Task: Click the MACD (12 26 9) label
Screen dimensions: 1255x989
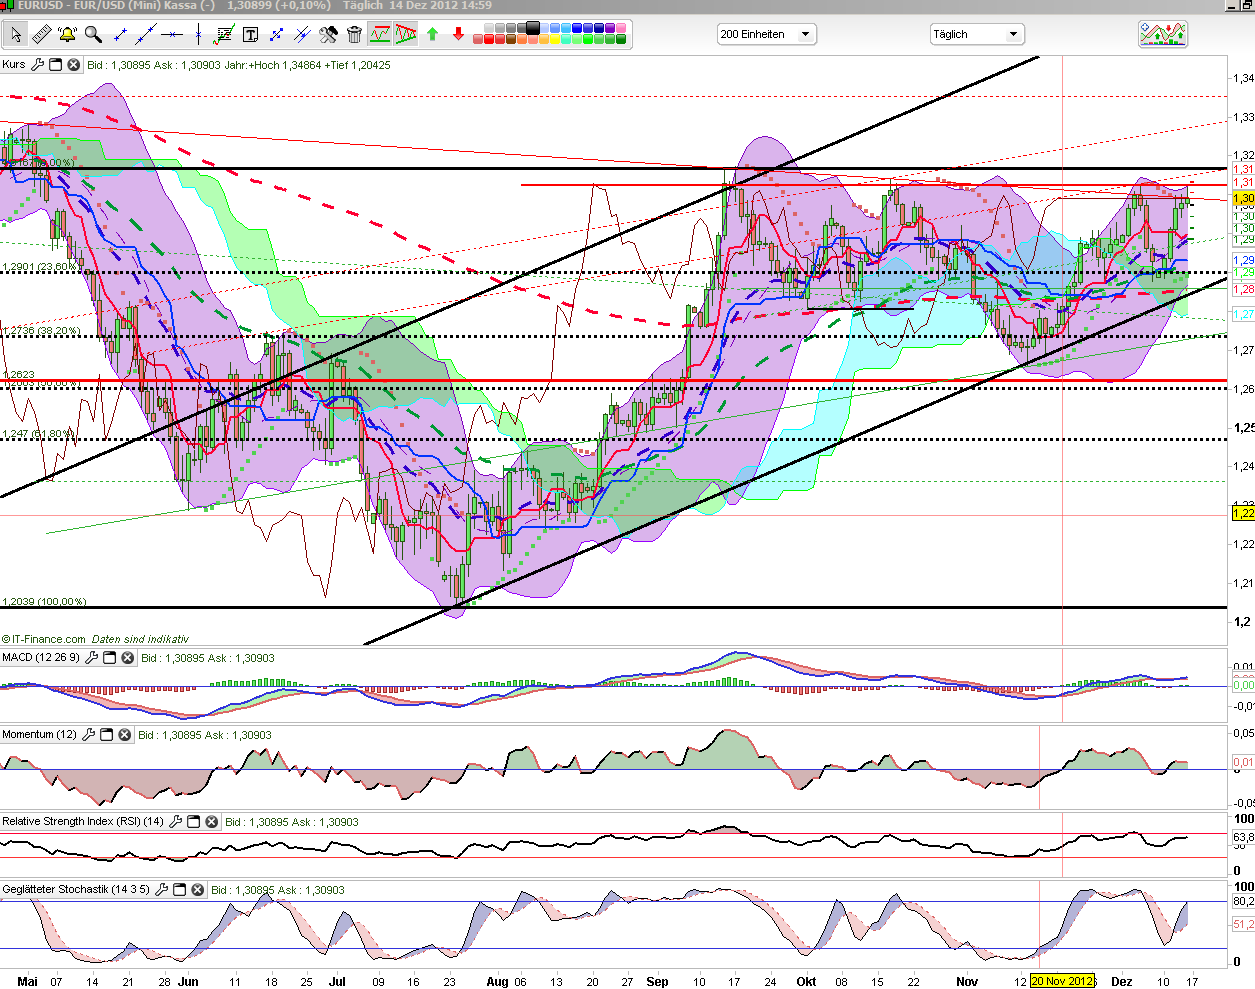Action: click(x=41, y=658)
